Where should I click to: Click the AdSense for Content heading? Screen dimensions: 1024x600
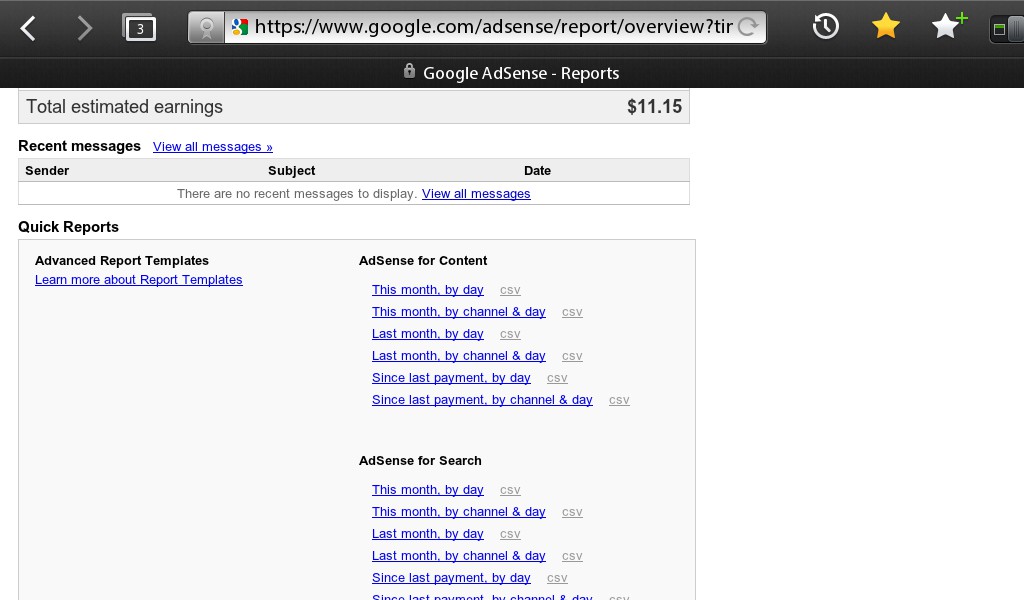pyautogui.click(x=423, y=261)
